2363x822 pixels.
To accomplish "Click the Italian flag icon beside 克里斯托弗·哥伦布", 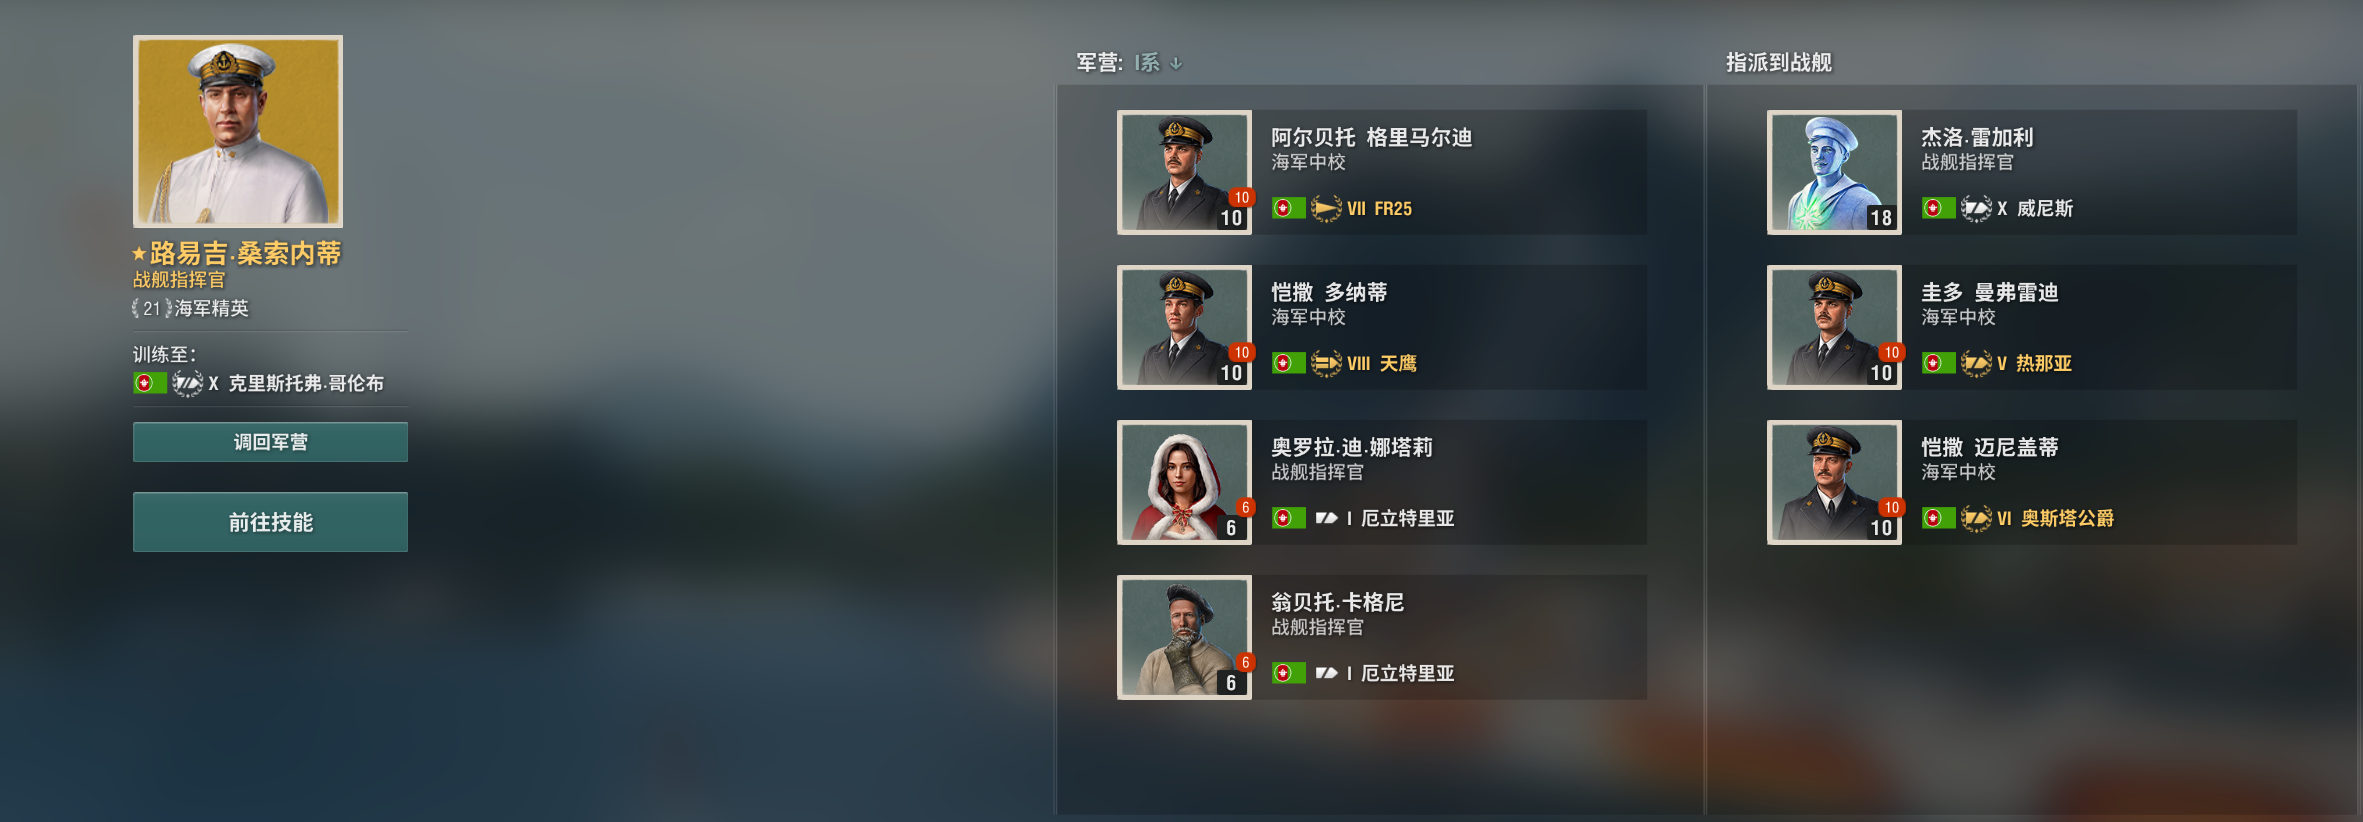I will tap(150, 383).
